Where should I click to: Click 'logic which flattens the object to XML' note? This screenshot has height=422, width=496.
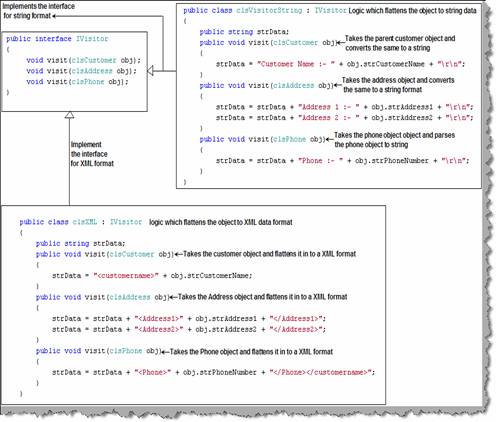click(x=221, y=222)
